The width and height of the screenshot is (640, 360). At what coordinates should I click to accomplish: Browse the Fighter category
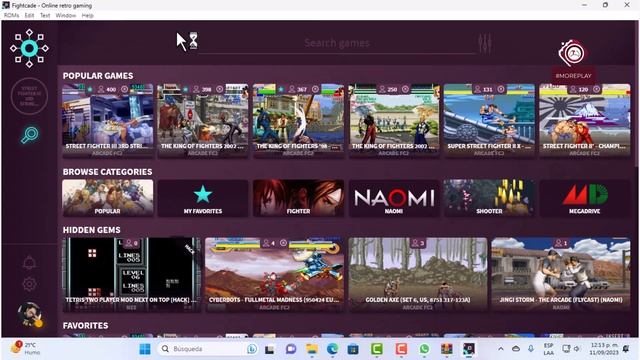(298, 198)
